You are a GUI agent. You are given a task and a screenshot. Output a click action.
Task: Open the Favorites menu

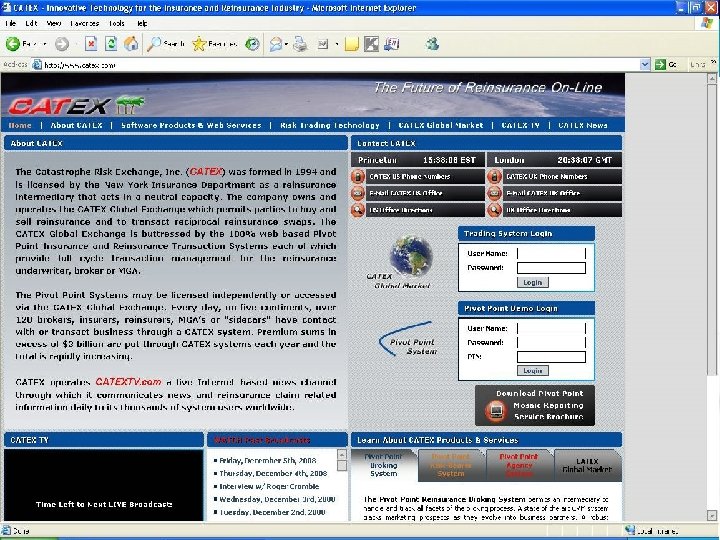click(84, 23)
